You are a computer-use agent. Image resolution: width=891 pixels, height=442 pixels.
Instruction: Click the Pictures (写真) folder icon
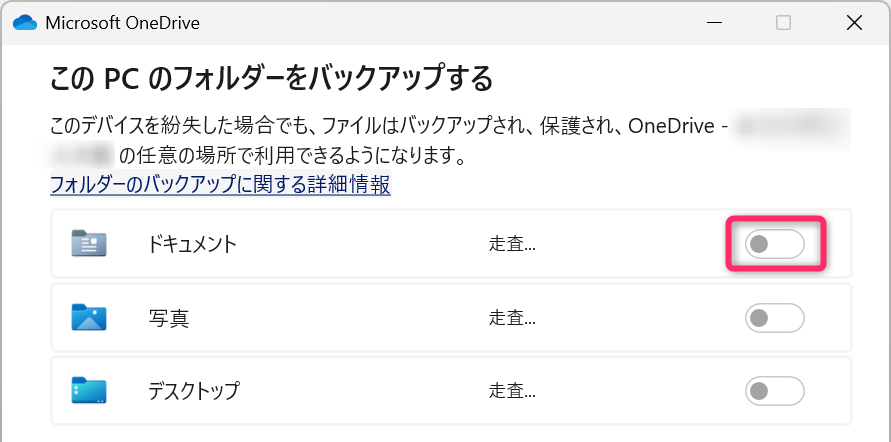coord(89,318)
